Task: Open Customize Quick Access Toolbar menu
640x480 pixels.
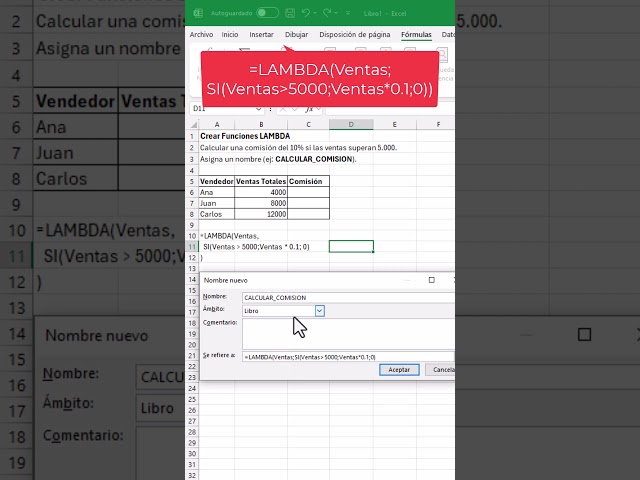Action: coord(348,13)
